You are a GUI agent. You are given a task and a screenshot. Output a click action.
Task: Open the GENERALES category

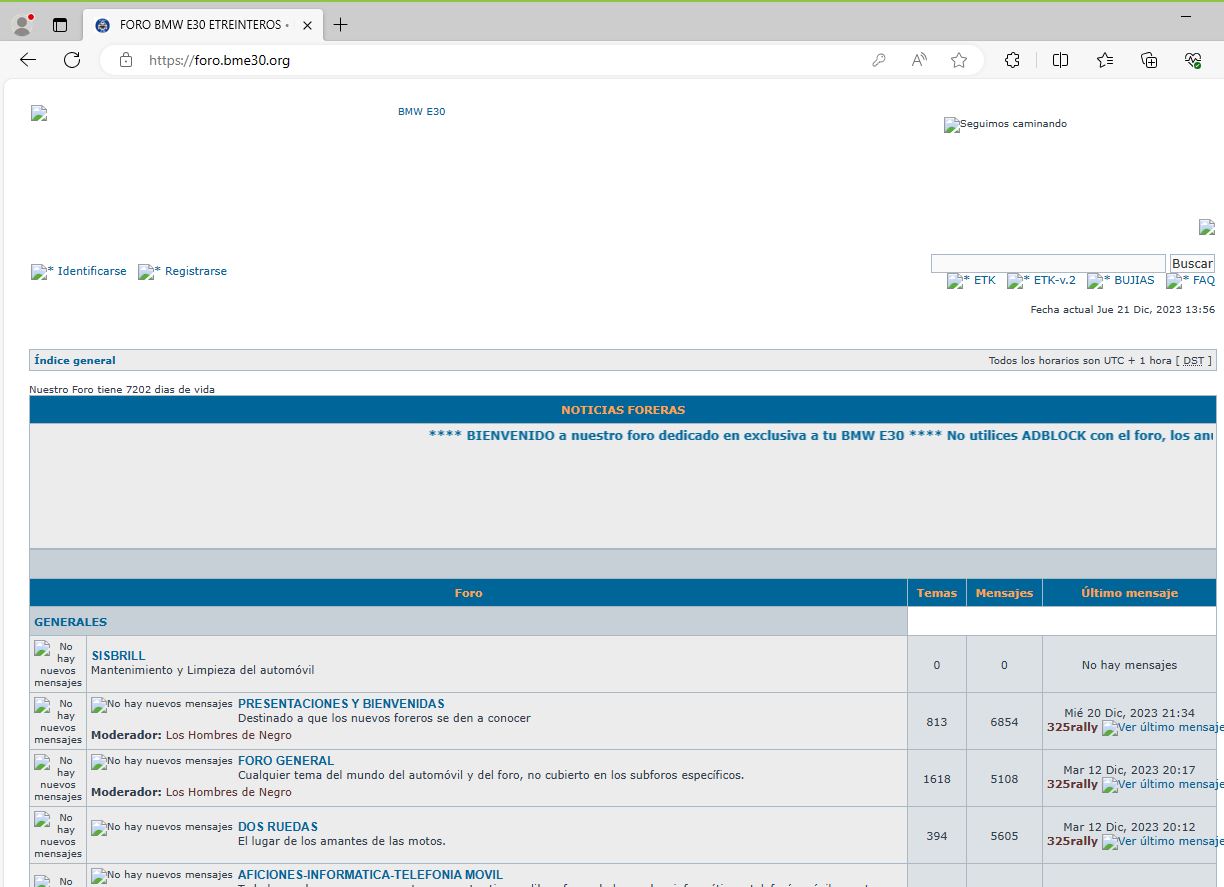pyautogui.click(x=71, y=621)
